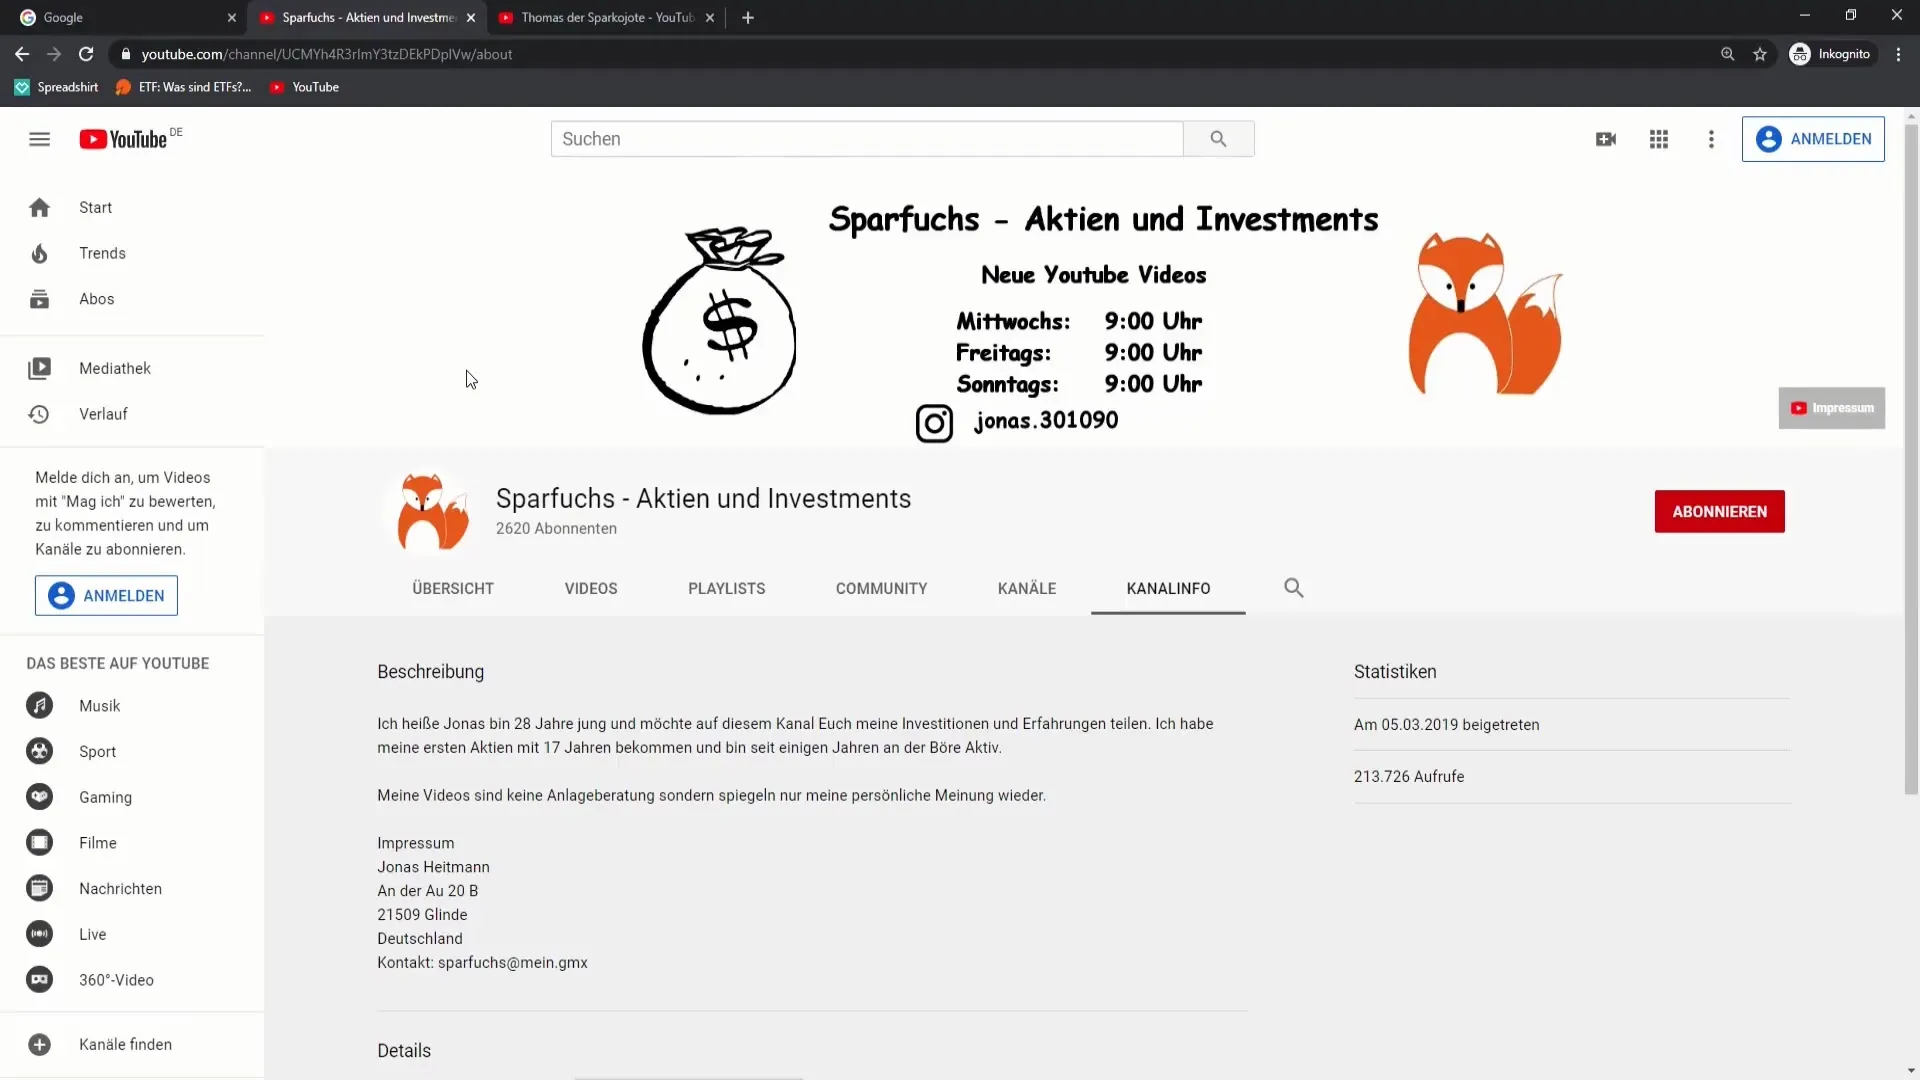1920x1080 pixels.
Task: Click the sidebar ANMELDEN button
Action: click(x=106, y=596)
